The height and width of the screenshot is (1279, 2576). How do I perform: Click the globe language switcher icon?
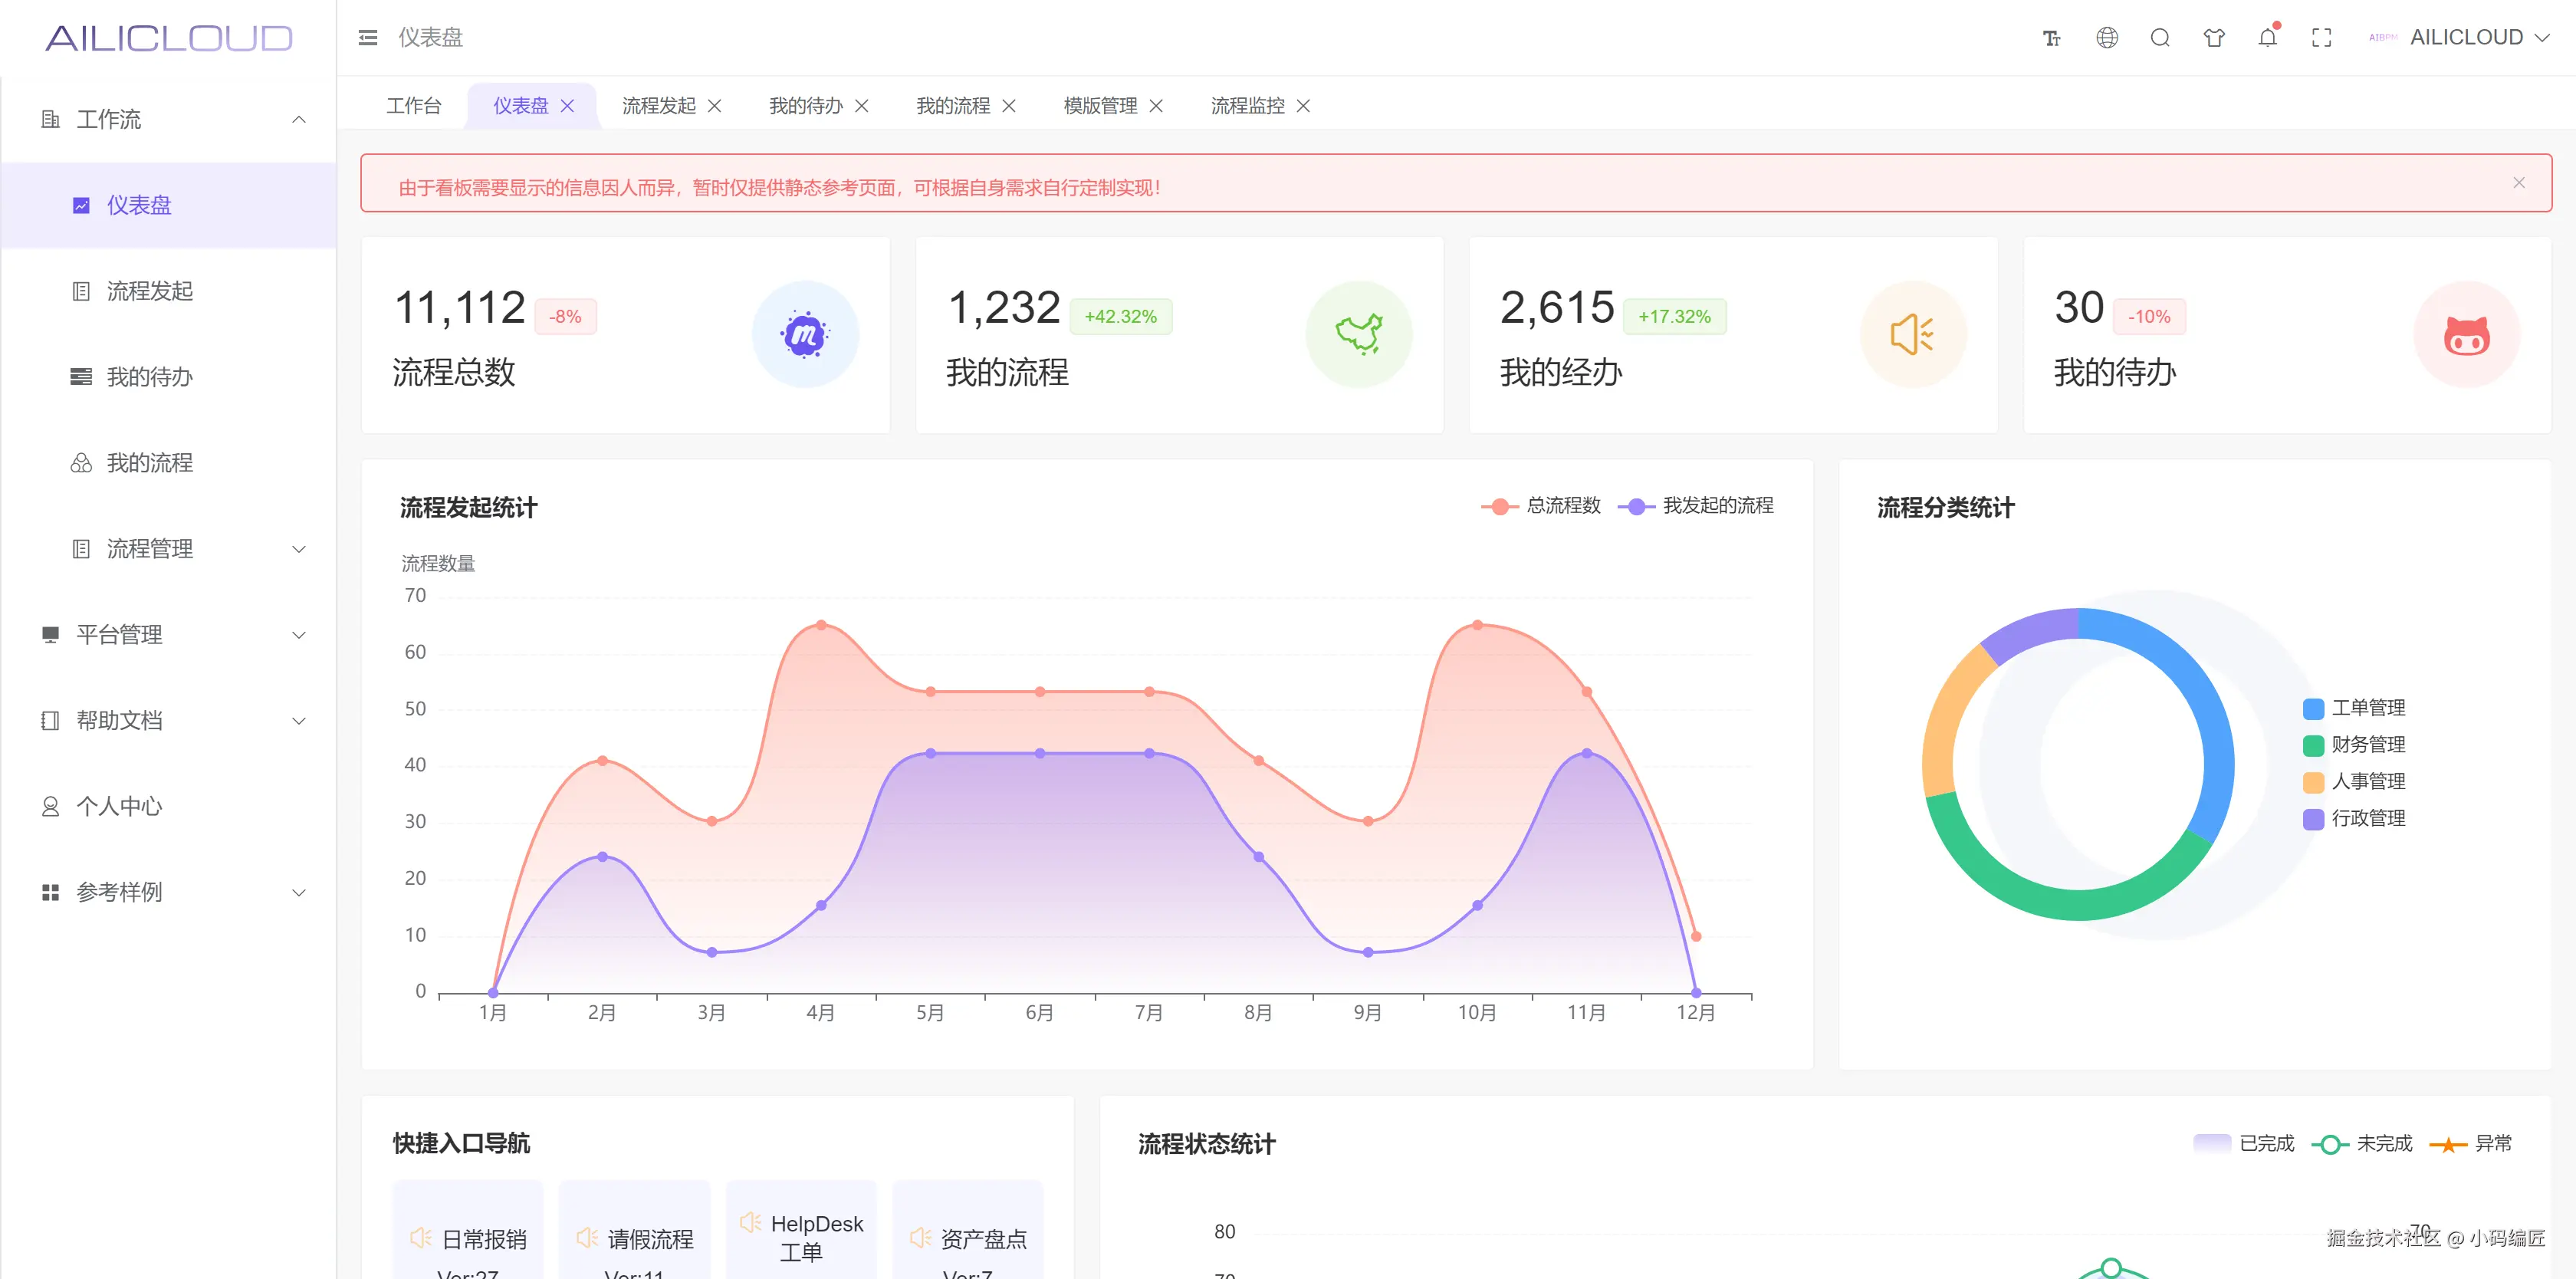2106,38
